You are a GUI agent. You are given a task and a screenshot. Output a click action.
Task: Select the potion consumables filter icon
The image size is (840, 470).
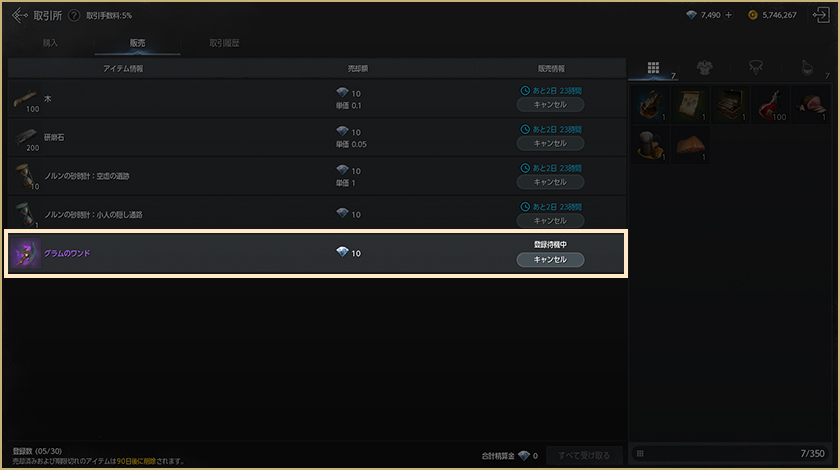[807, 68]
